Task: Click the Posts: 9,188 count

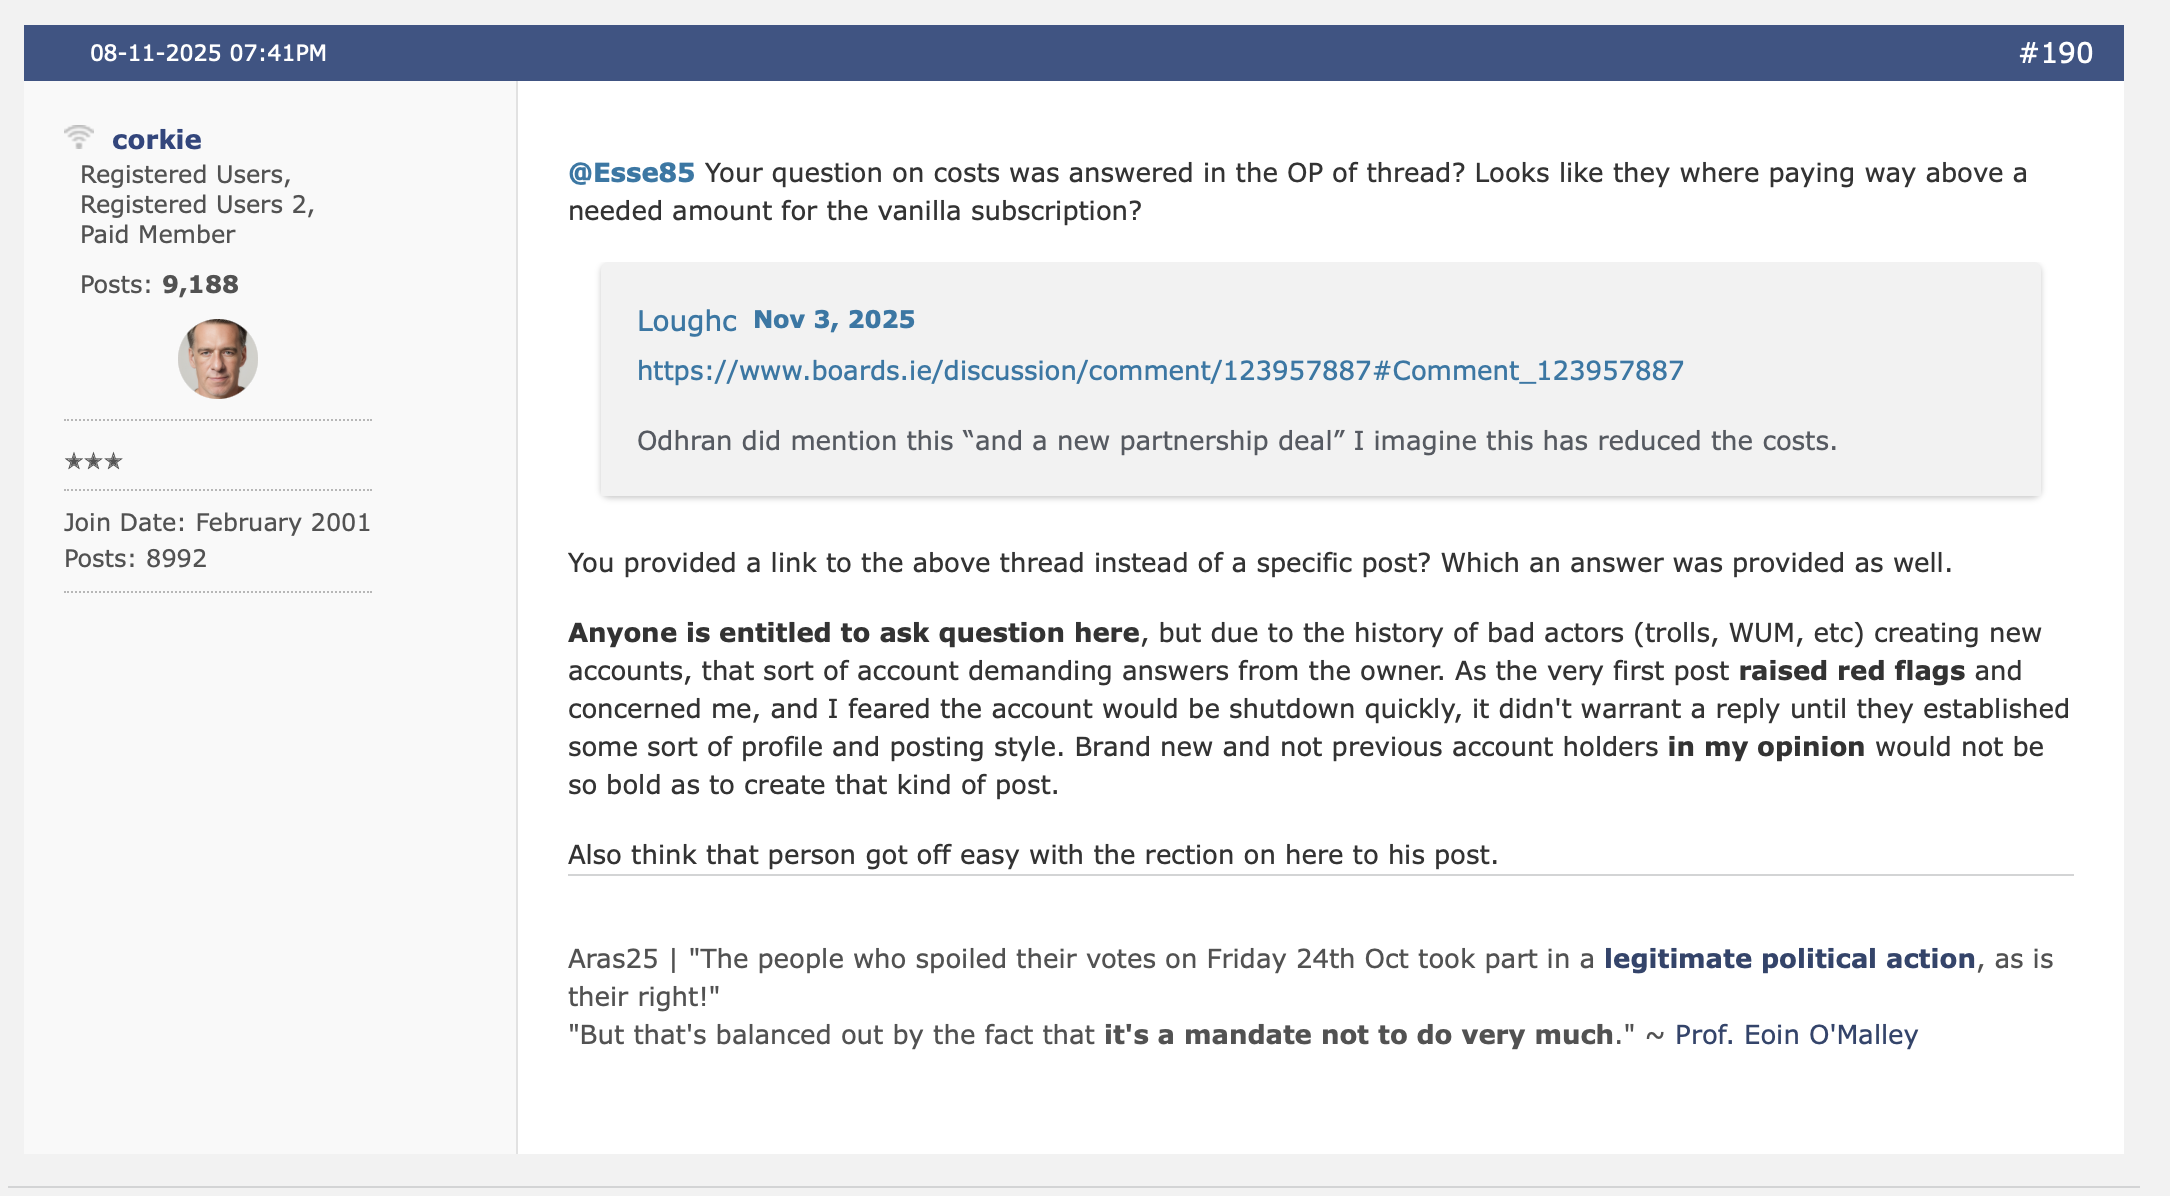Action: (159, 285)
